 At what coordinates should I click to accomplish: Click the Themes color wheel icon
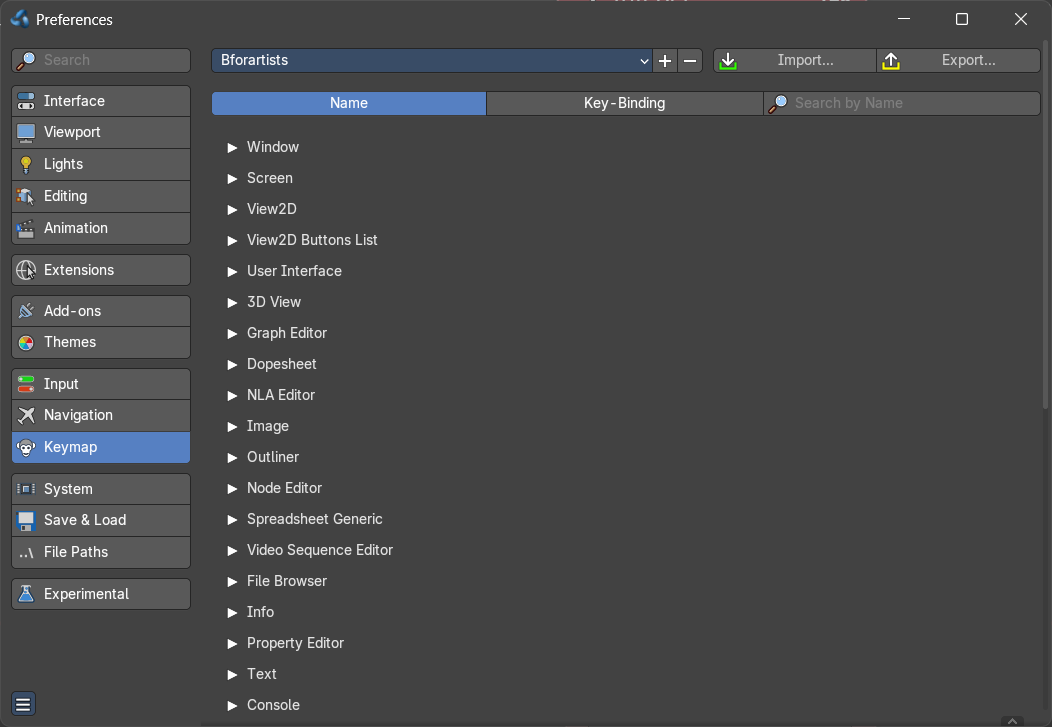pyautogui.click(x=26, y=343)
